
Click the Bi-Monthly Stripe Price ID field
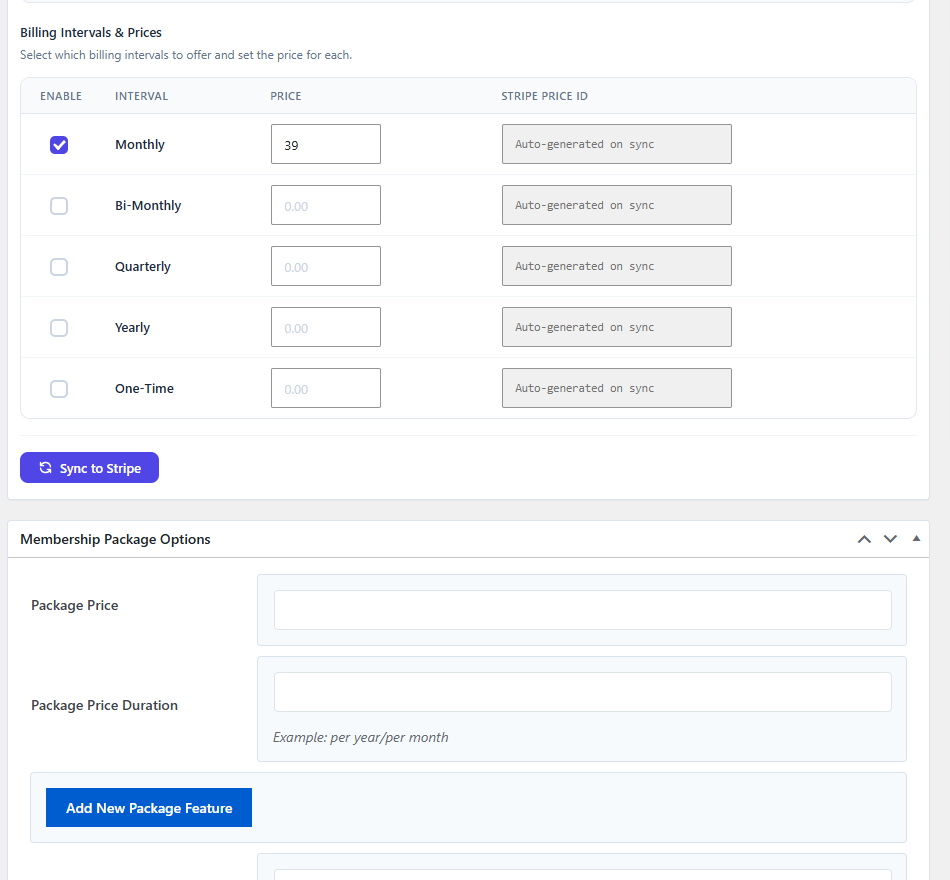tap(617, 205)
